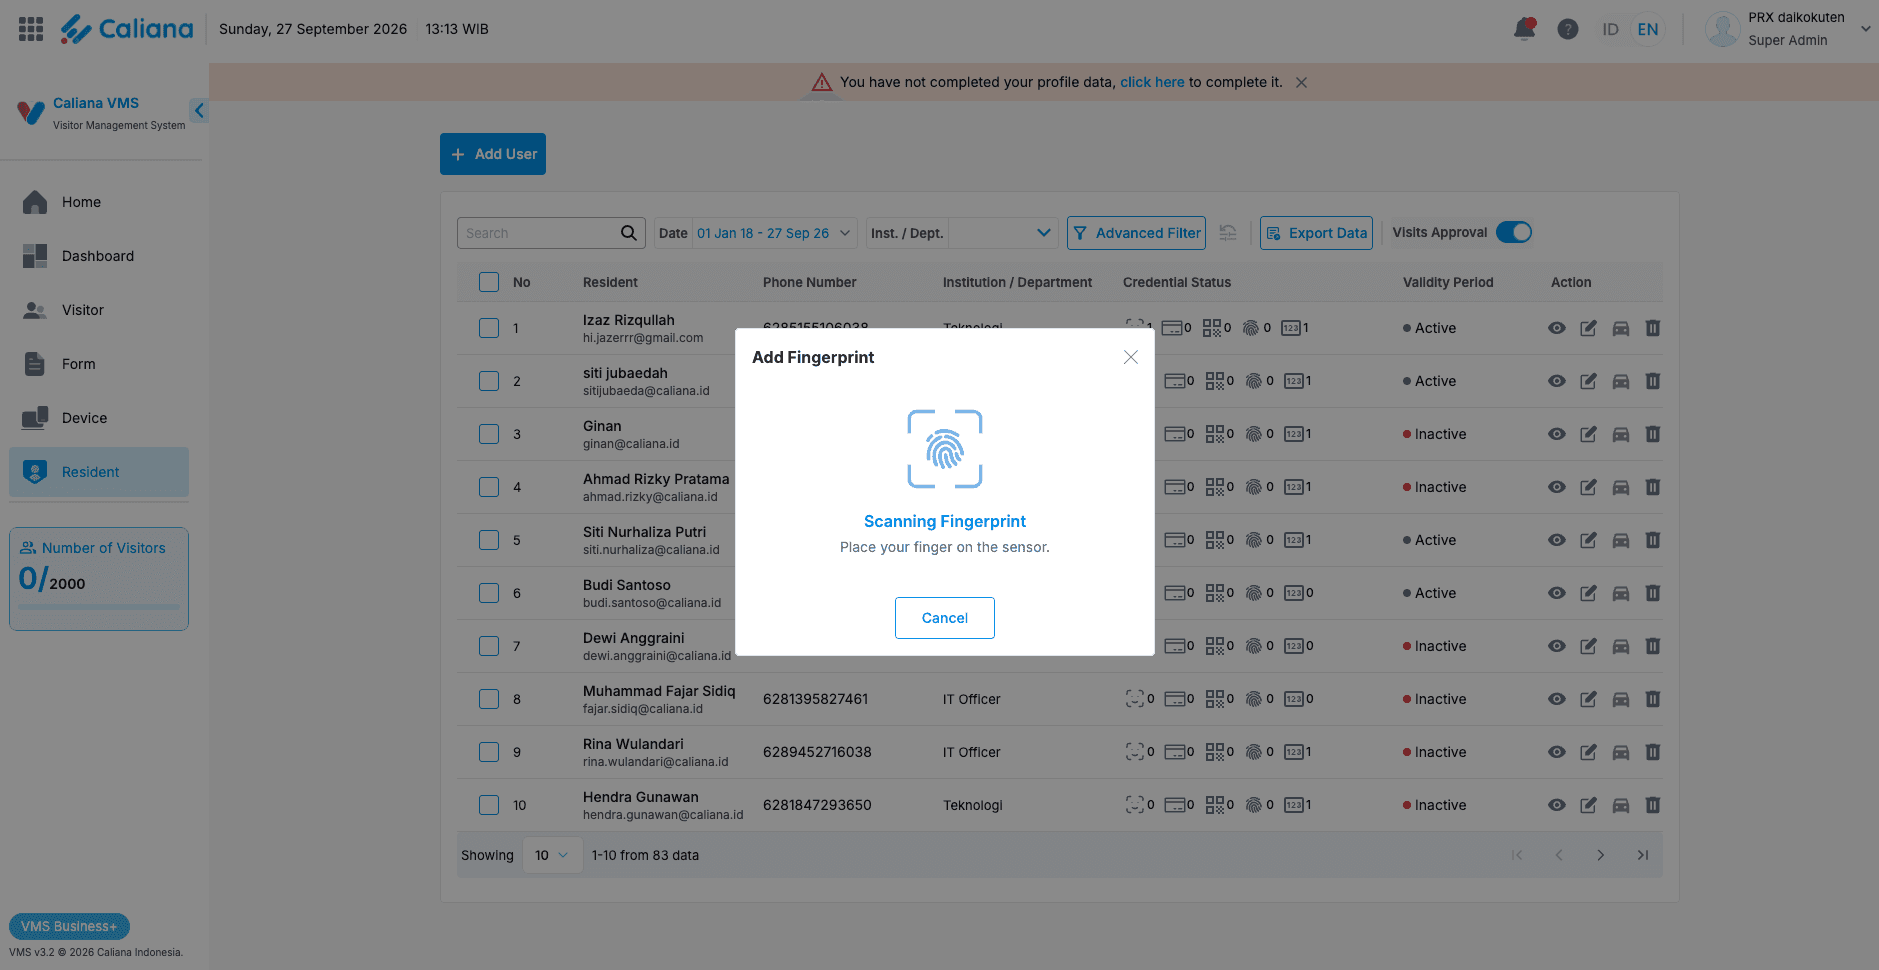The image size is (1879, 970).
Task: Delete resident Siti Nurhaliza Putri
Action: 1653,540
